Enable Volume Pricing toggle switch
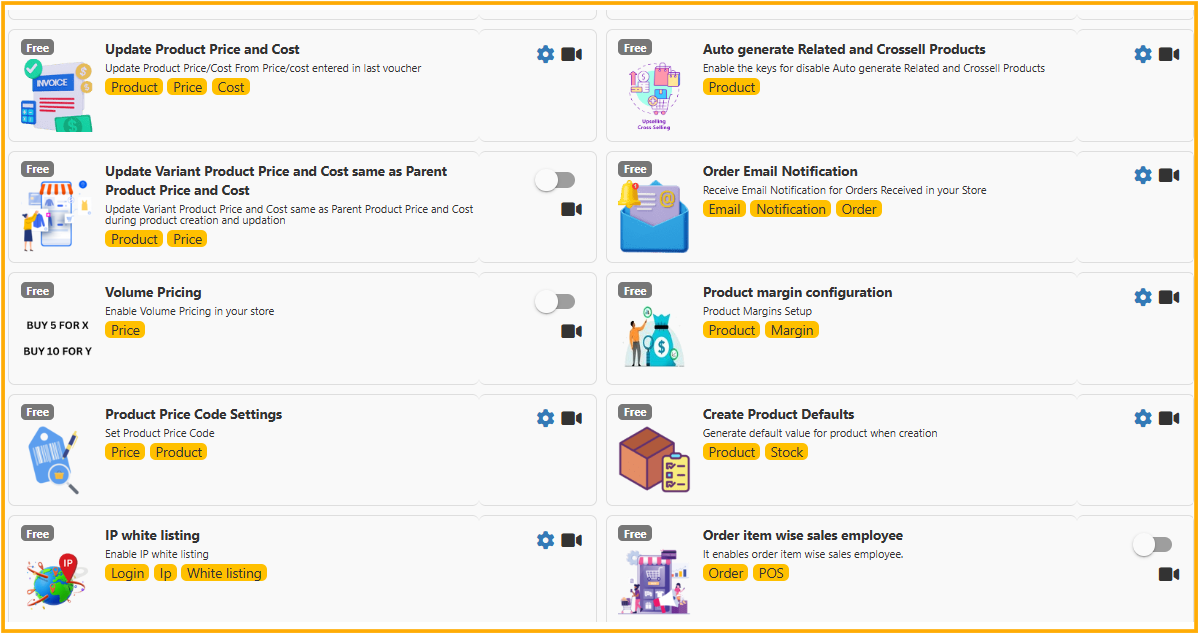 tap(555, 302)
